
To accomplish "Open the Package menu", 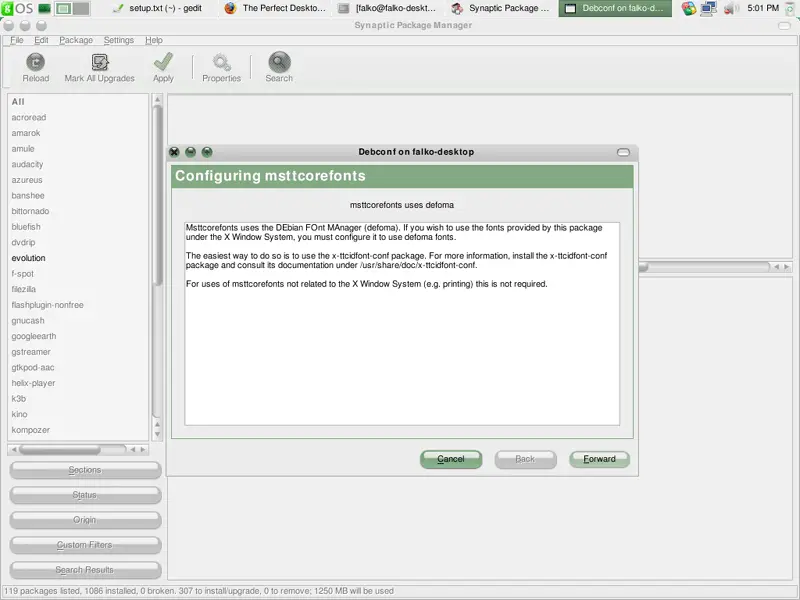I will [x=76, y=40].
